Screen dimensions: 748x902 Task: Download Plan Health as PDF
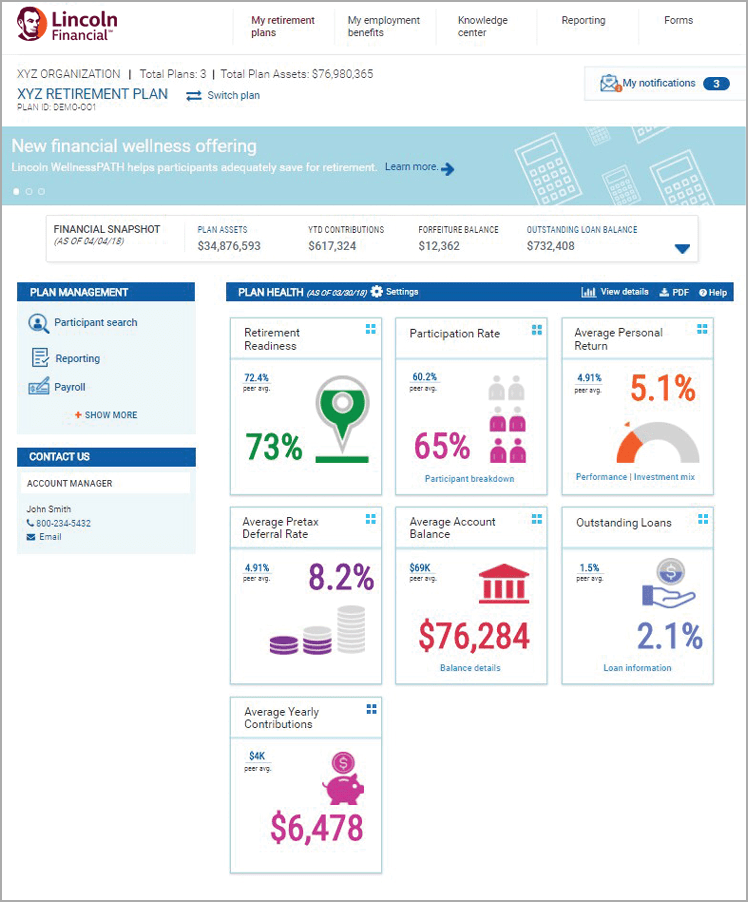tap(674, 292)
